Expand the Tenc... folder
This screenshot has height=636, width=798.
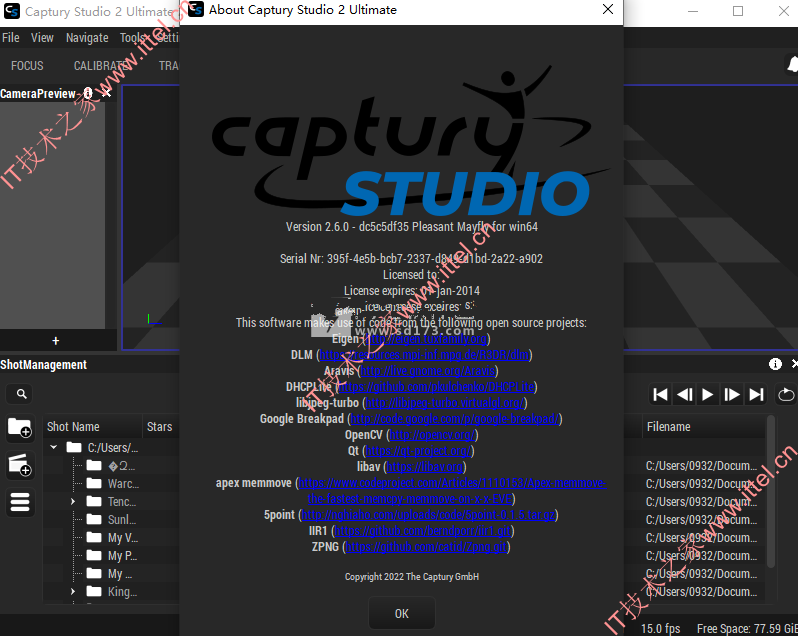pos(73,502)
